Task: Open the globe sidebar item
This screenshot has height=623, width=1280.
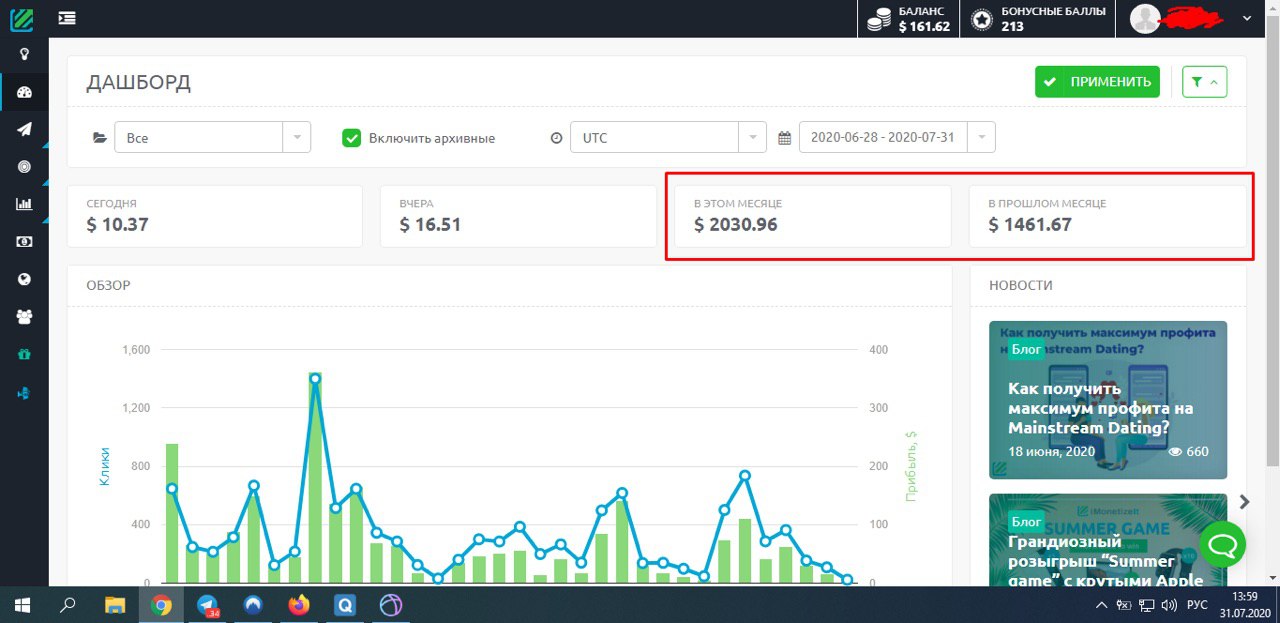Action: click(x=24, y=279)
